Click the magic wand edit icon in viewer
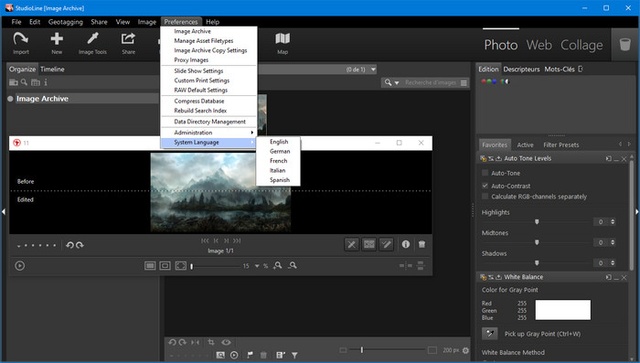This screenshot has width=640, height=363. (386, 244)
